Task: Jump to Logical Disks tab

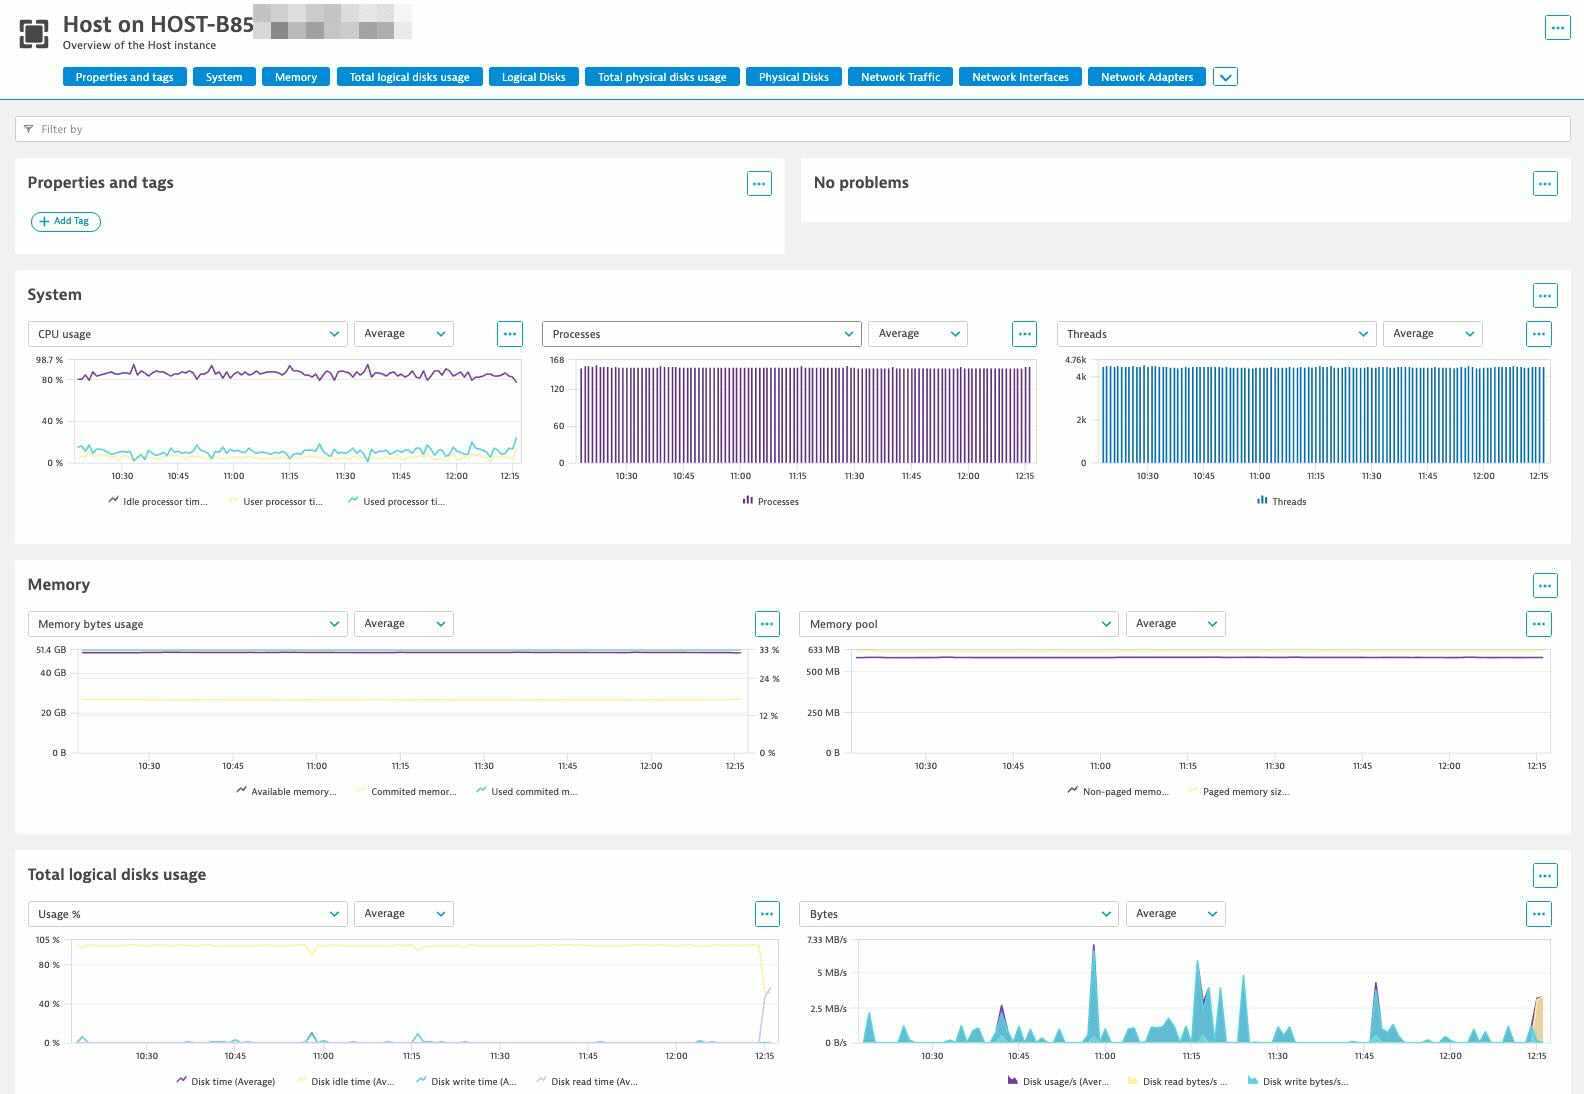Action: tap(534, 77)
